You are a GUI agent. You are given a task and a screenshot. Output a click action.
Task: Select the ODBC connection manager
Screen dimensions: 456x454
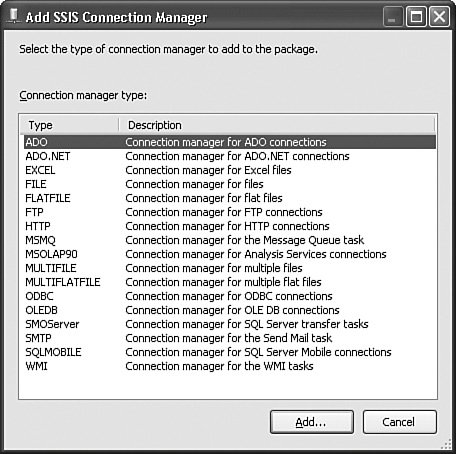tap(230, 296)
